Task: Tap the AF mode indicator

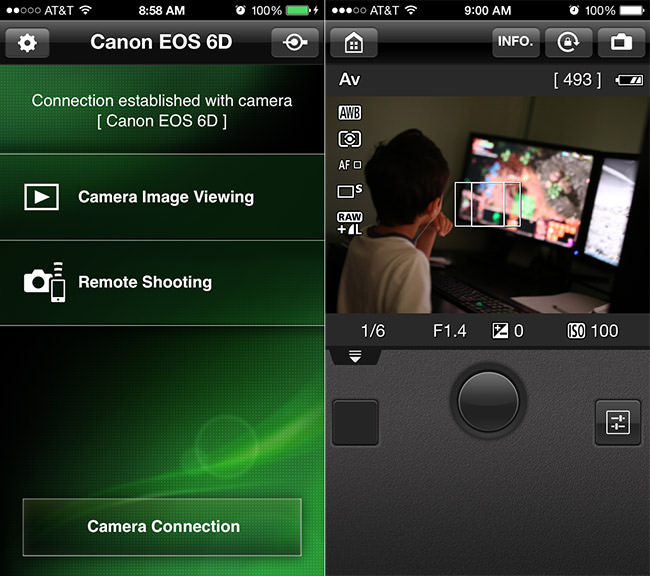Action: (350, 165)
